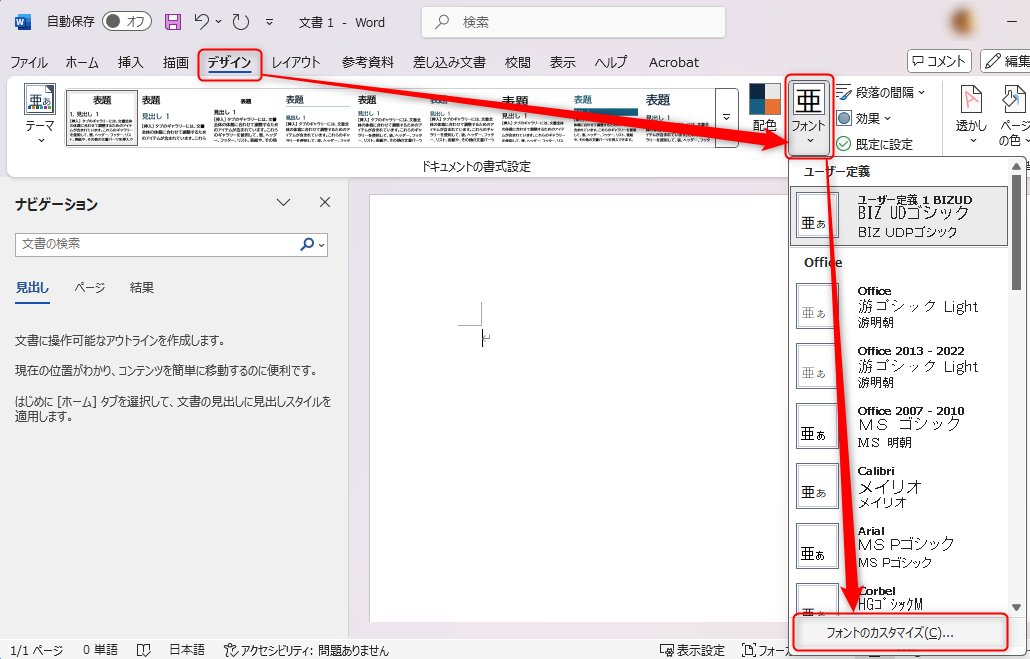Open the Layout (レイアウト) ribbon tab
Image resolution: width=1030 pixels, height=659 pixels.
click(296, 62)
